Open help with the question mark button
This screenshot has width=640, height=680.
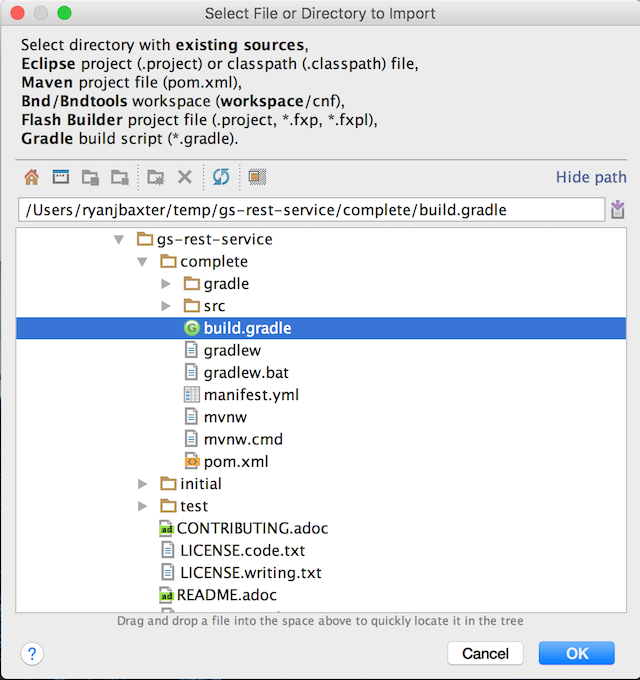pyautogui.click(x=32, y=654)
